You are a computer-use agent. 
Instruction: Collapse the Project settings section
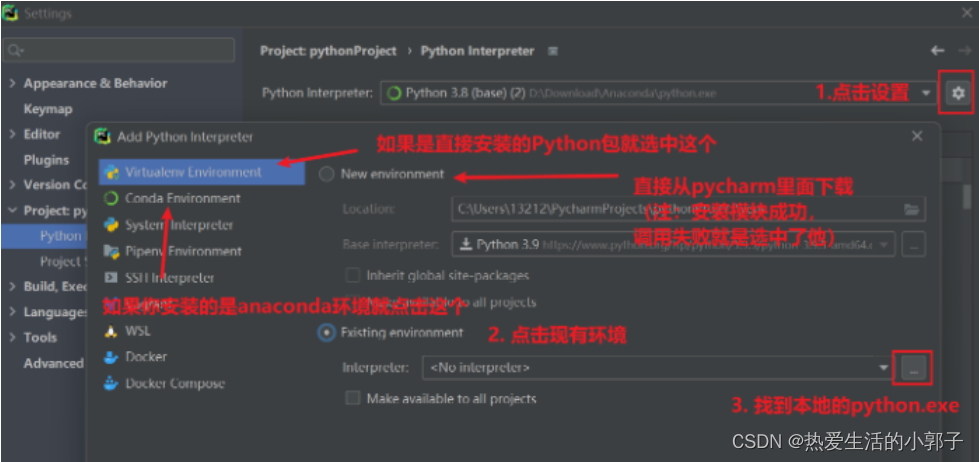click(x=12, y=210)
